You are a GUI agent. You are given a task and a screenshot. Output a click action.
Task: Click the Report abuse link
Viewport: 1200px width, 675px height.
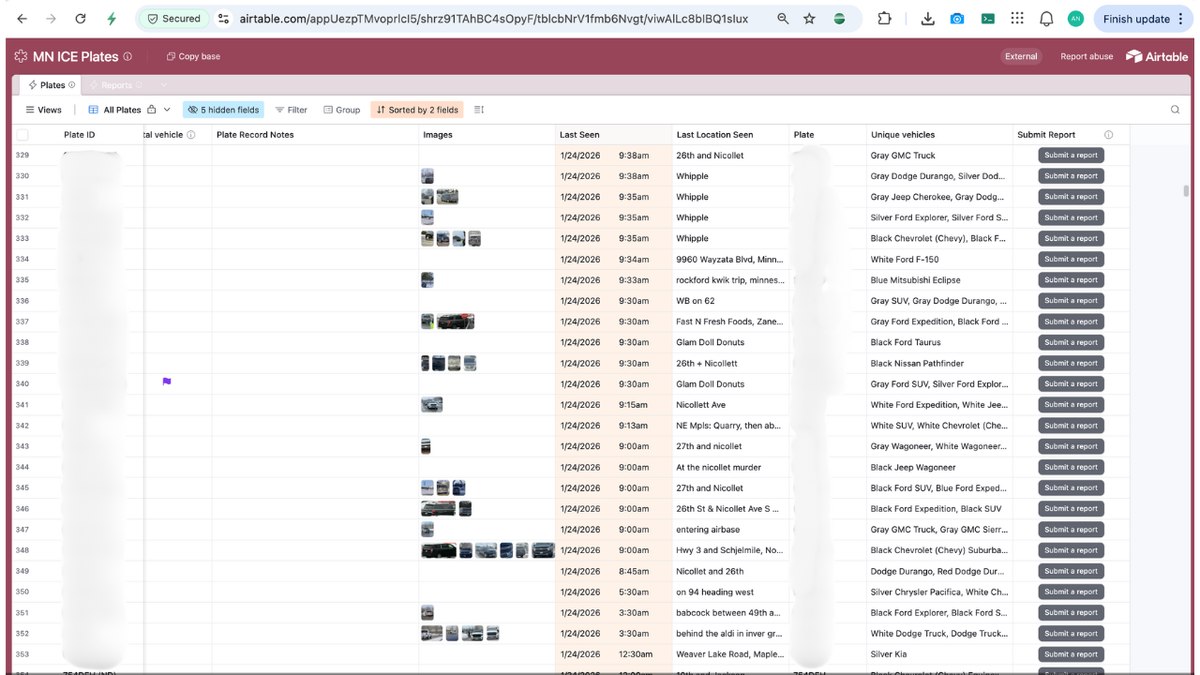(x=1086, y=56)
